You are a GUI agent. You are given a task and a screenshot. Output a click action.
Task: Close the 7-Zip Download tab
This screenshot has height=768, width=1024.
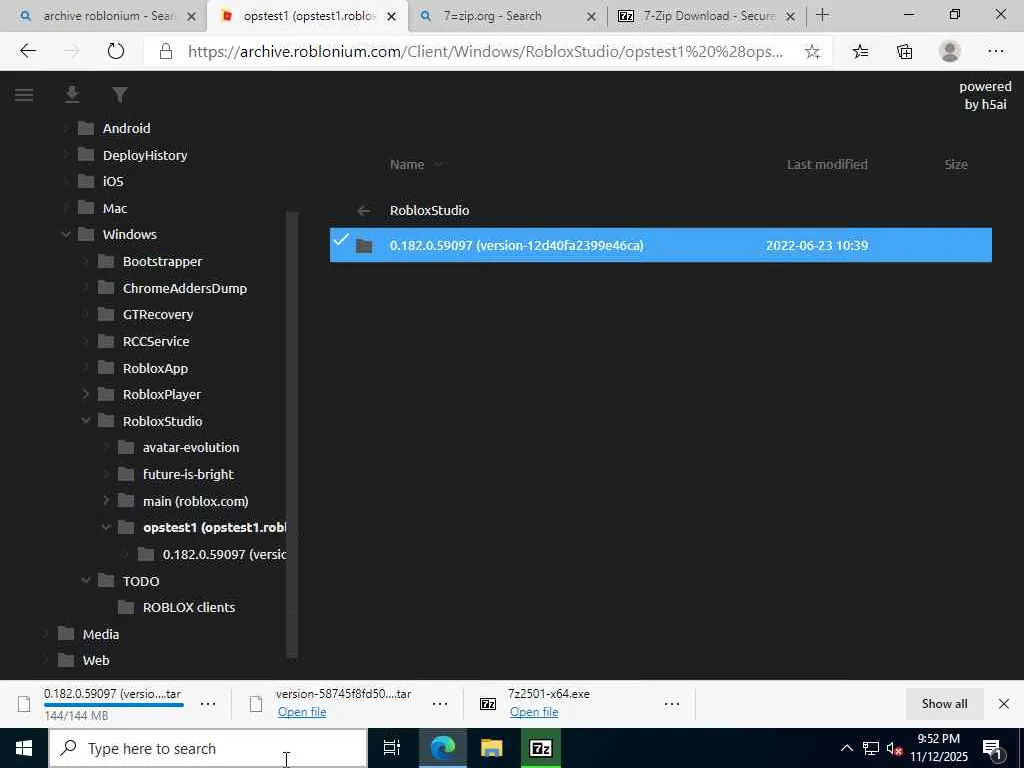tap(790, 16)
